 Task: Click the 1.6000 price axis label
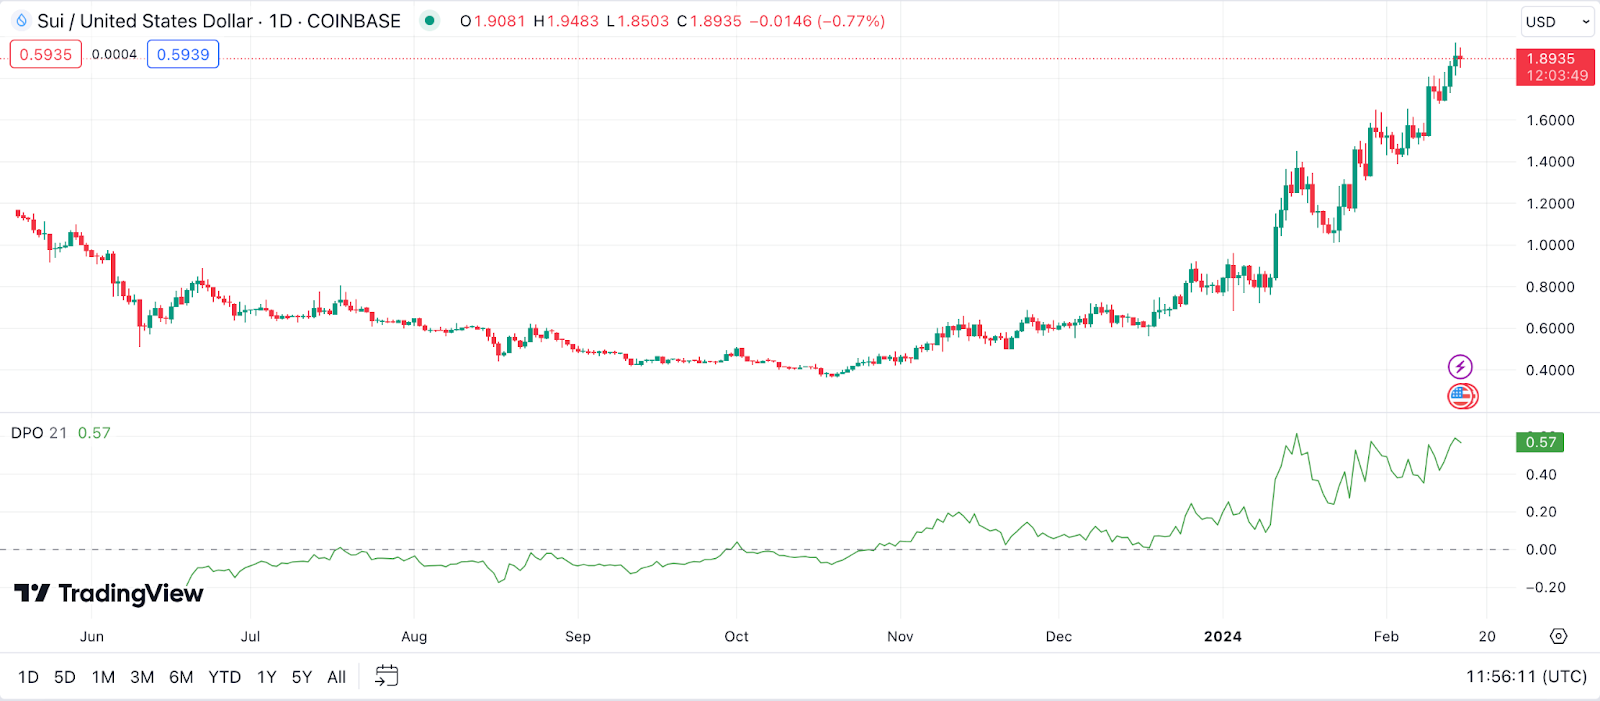click(1550, 120)
